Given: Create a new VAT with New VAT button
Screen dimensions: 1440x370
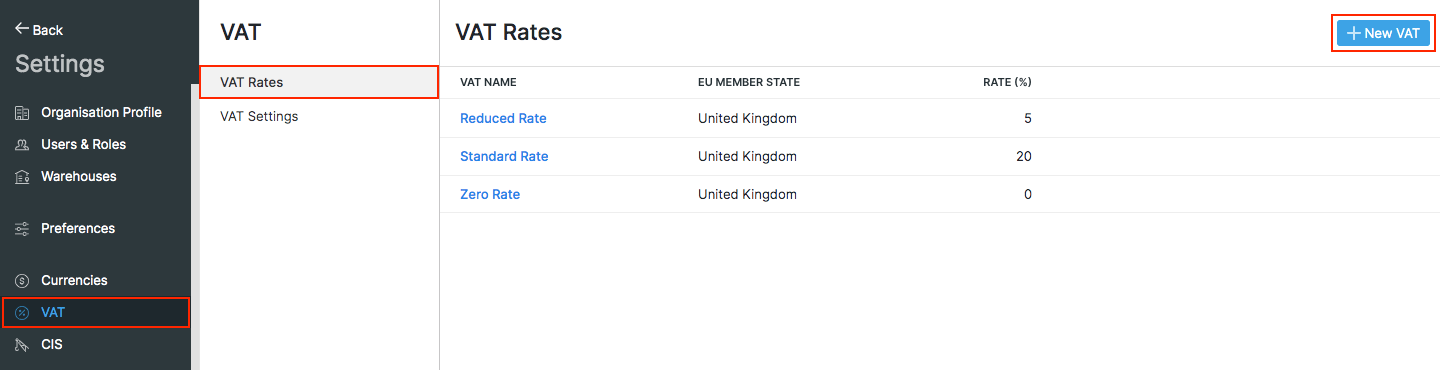Looking at the screenshot, I should 1383,33.
